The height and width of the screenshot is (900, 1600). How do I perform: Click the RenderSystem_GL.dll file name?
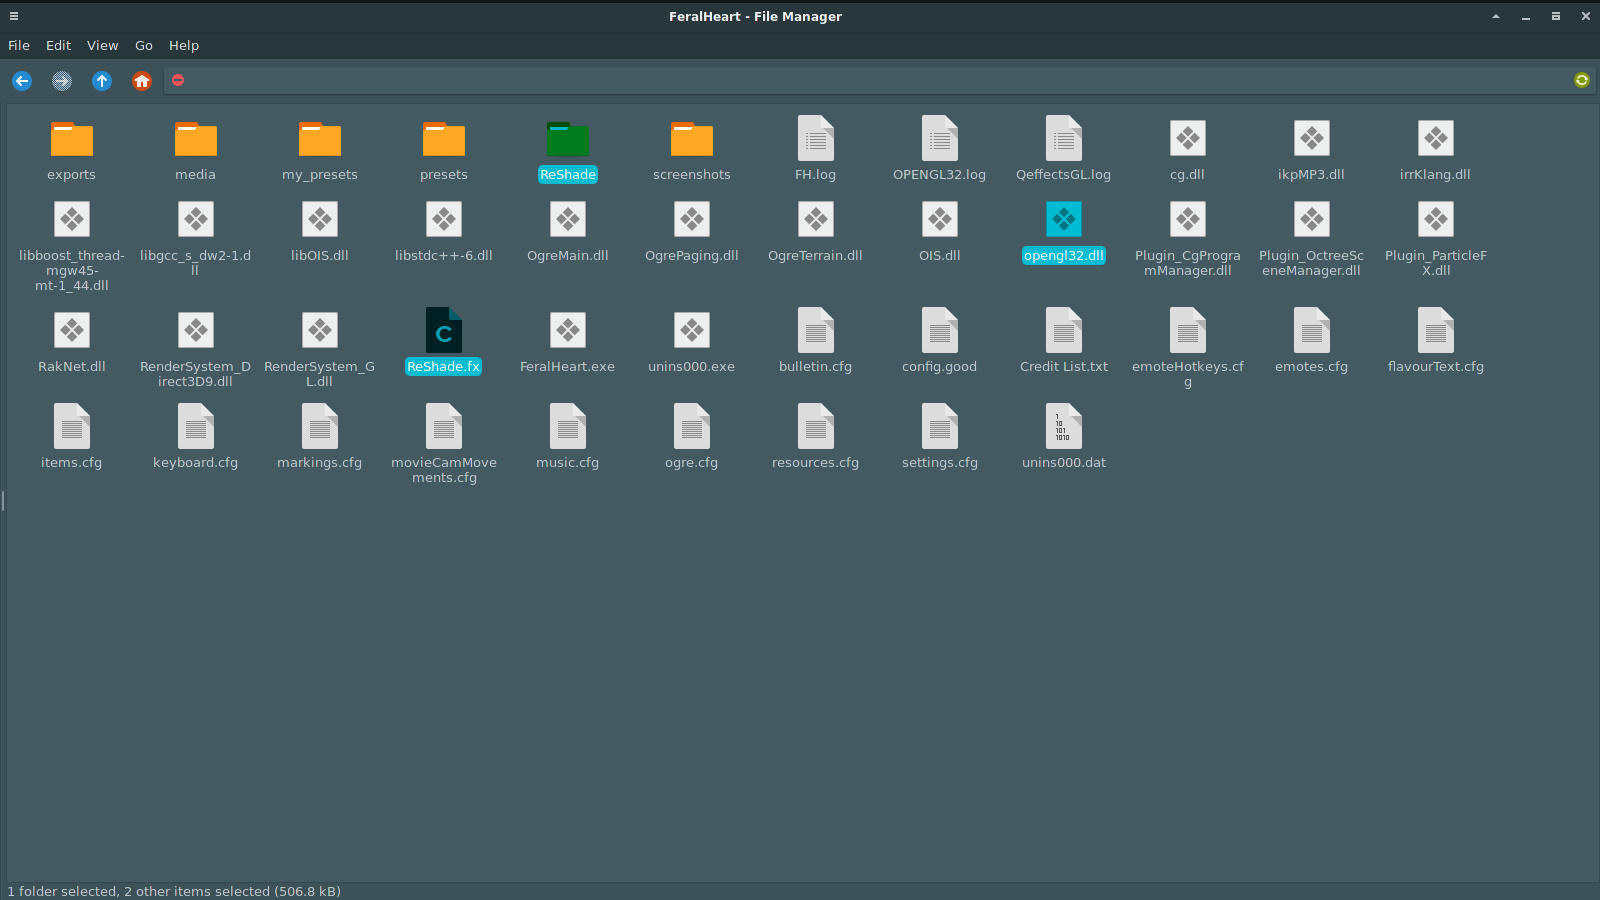pos(320,374)
